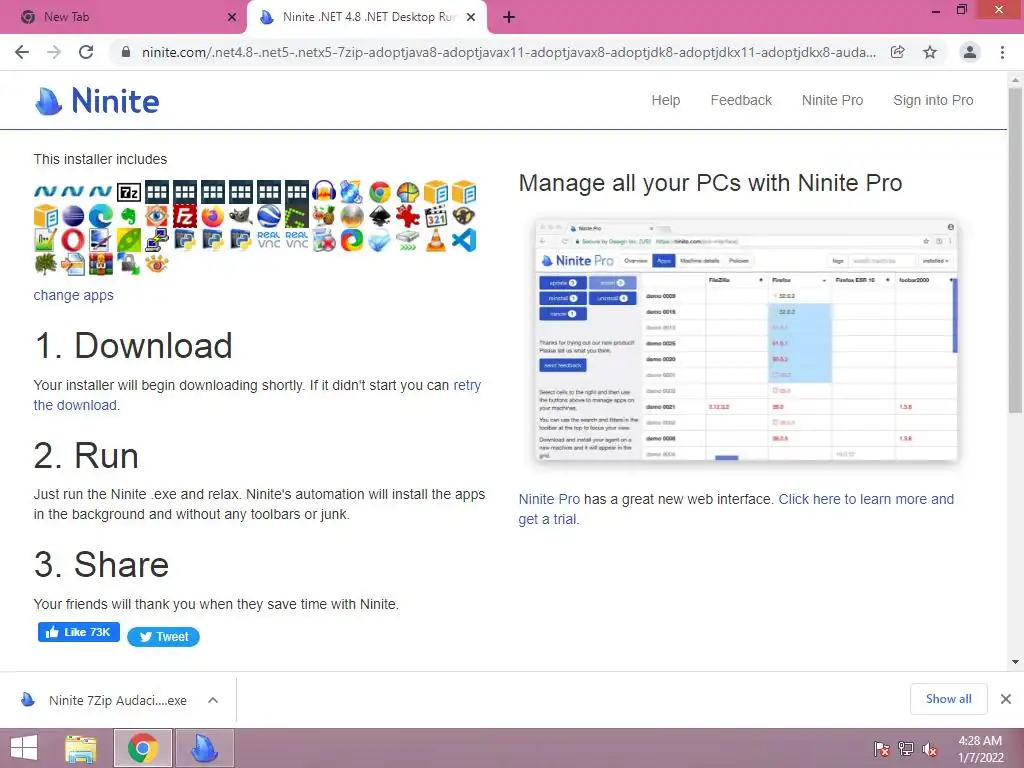Switch to the New Tab tab
The width and height of the screenshot is (1024, 768).
[123, 17]
